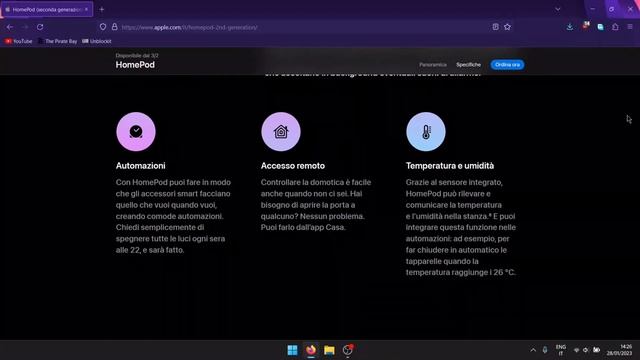Screen dimensions: 640x360
Task: Open the extensions puzzle-piece menu
Action: click(615, 27)
